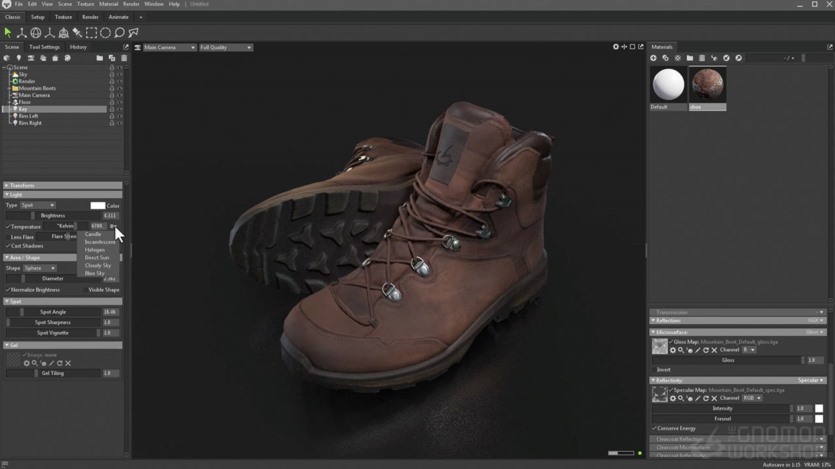Switch to the Animate workspace tab
This screenshot has height=469, width=835.
118,17
